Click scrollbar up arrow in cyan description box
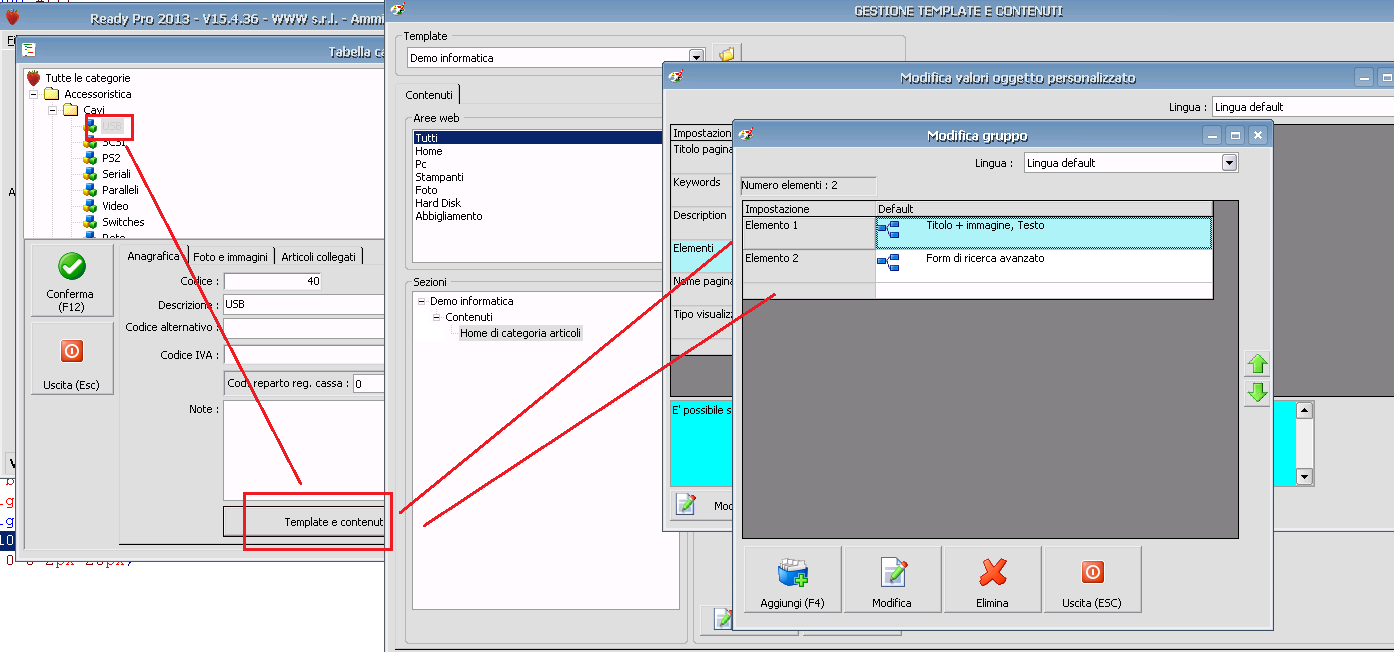This screenshot has height=652, width=1394. coord(1304,410)
